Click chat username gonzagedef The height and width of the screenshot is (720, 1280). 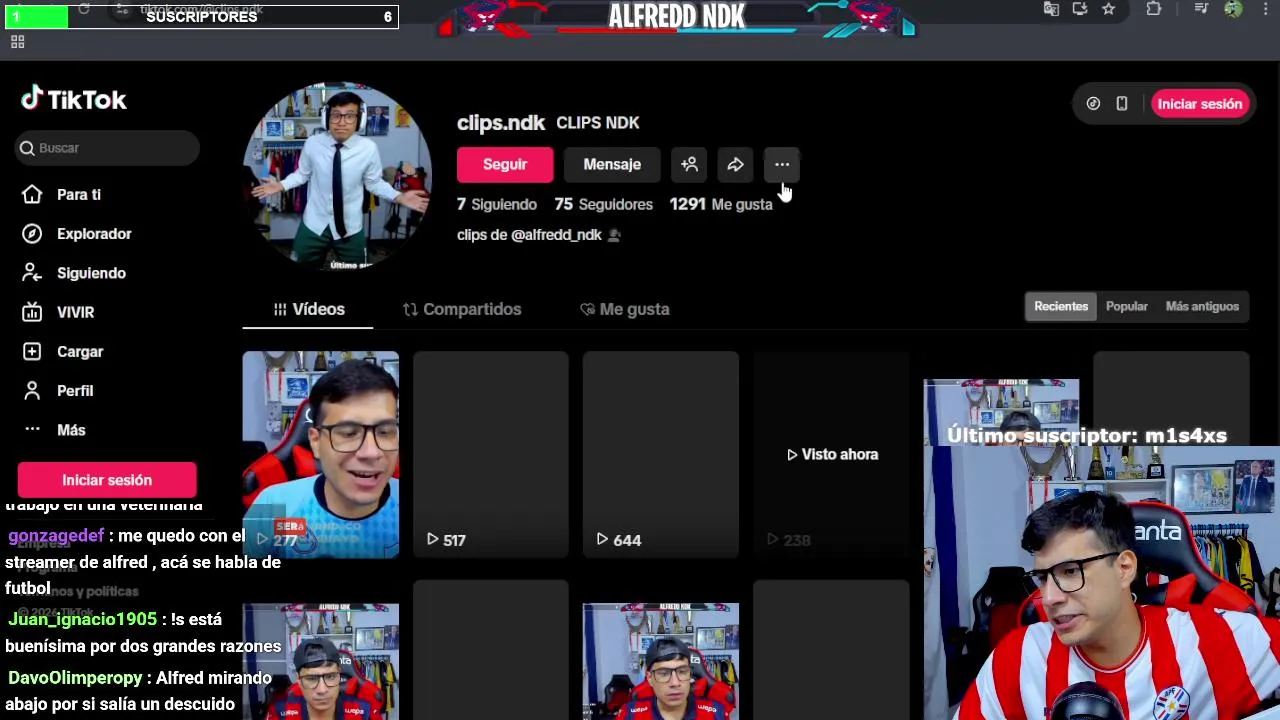point(56,536)
